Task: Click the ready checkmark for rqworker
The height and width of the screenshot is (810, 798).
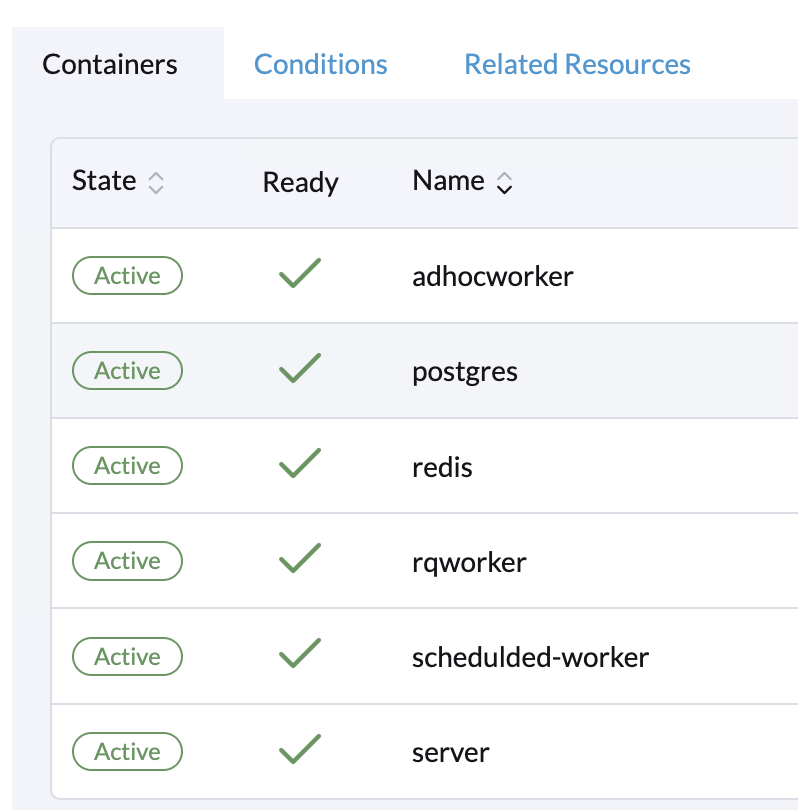Action: tap(300, 558)
